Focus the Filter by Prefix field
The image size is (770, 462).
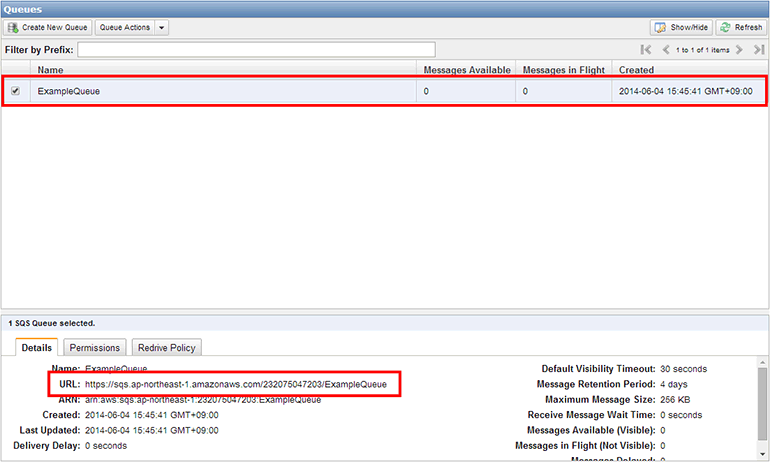click(257, 49)
